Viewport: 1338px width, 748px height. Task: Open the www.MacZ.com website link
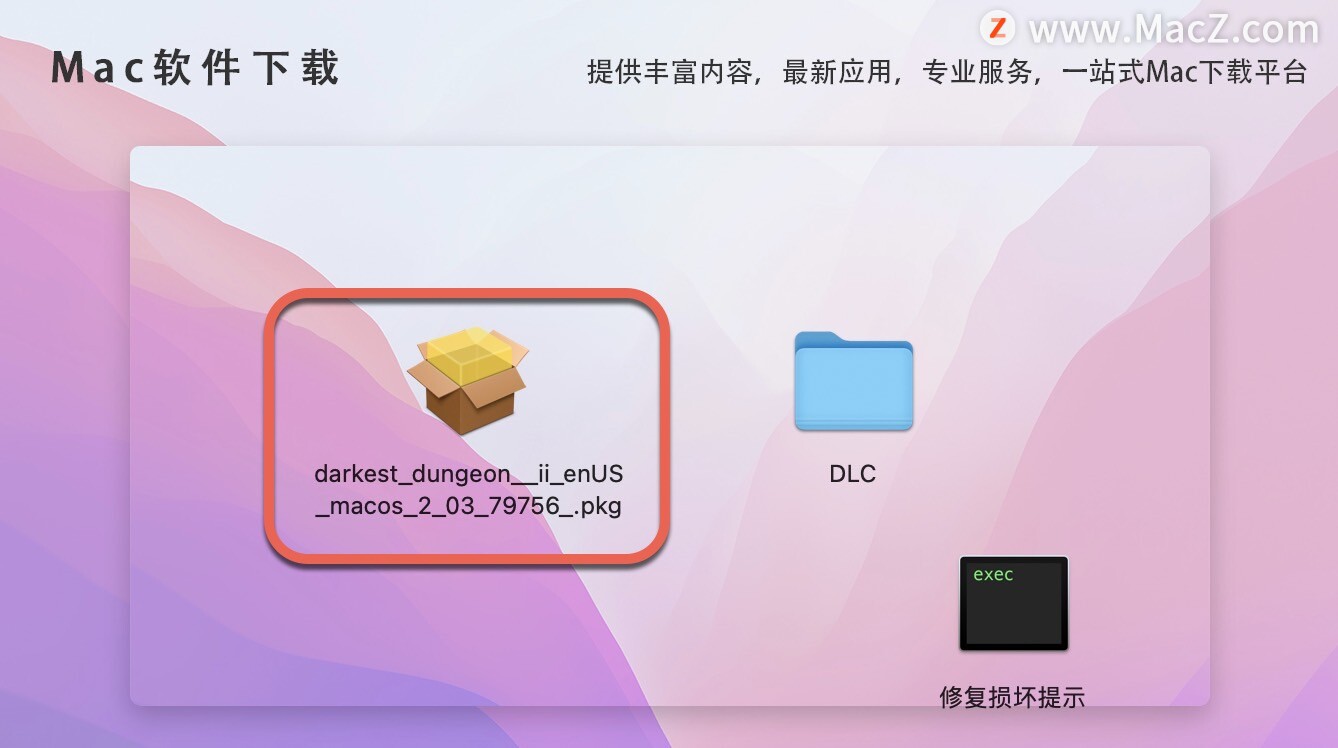[1174, 30]
